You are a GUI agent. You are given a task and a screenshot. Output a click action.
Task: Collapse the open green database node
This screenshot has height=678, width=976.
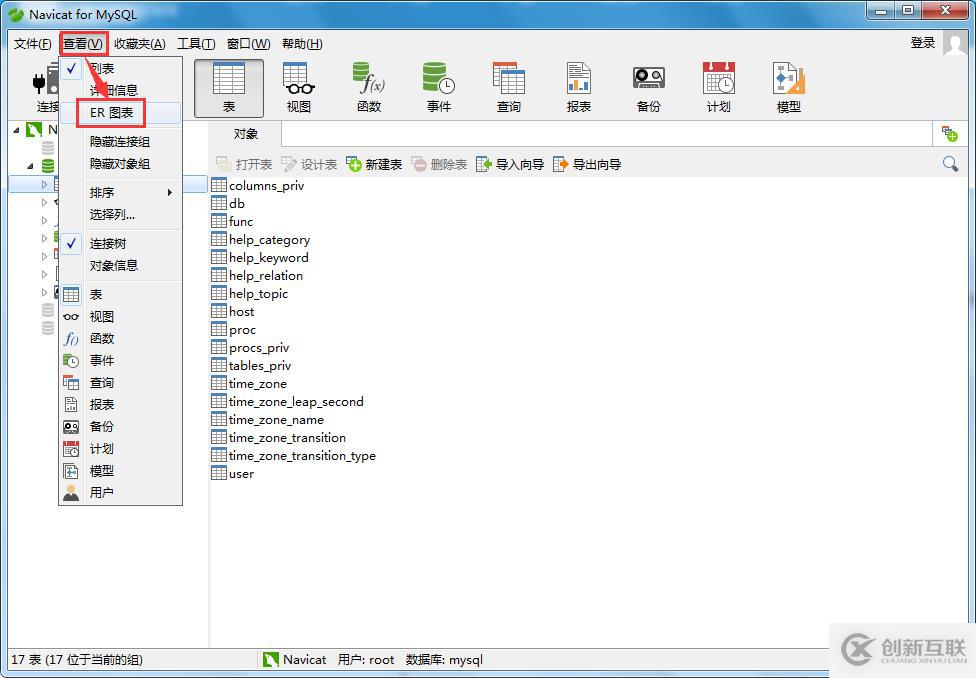pos(30,166)
